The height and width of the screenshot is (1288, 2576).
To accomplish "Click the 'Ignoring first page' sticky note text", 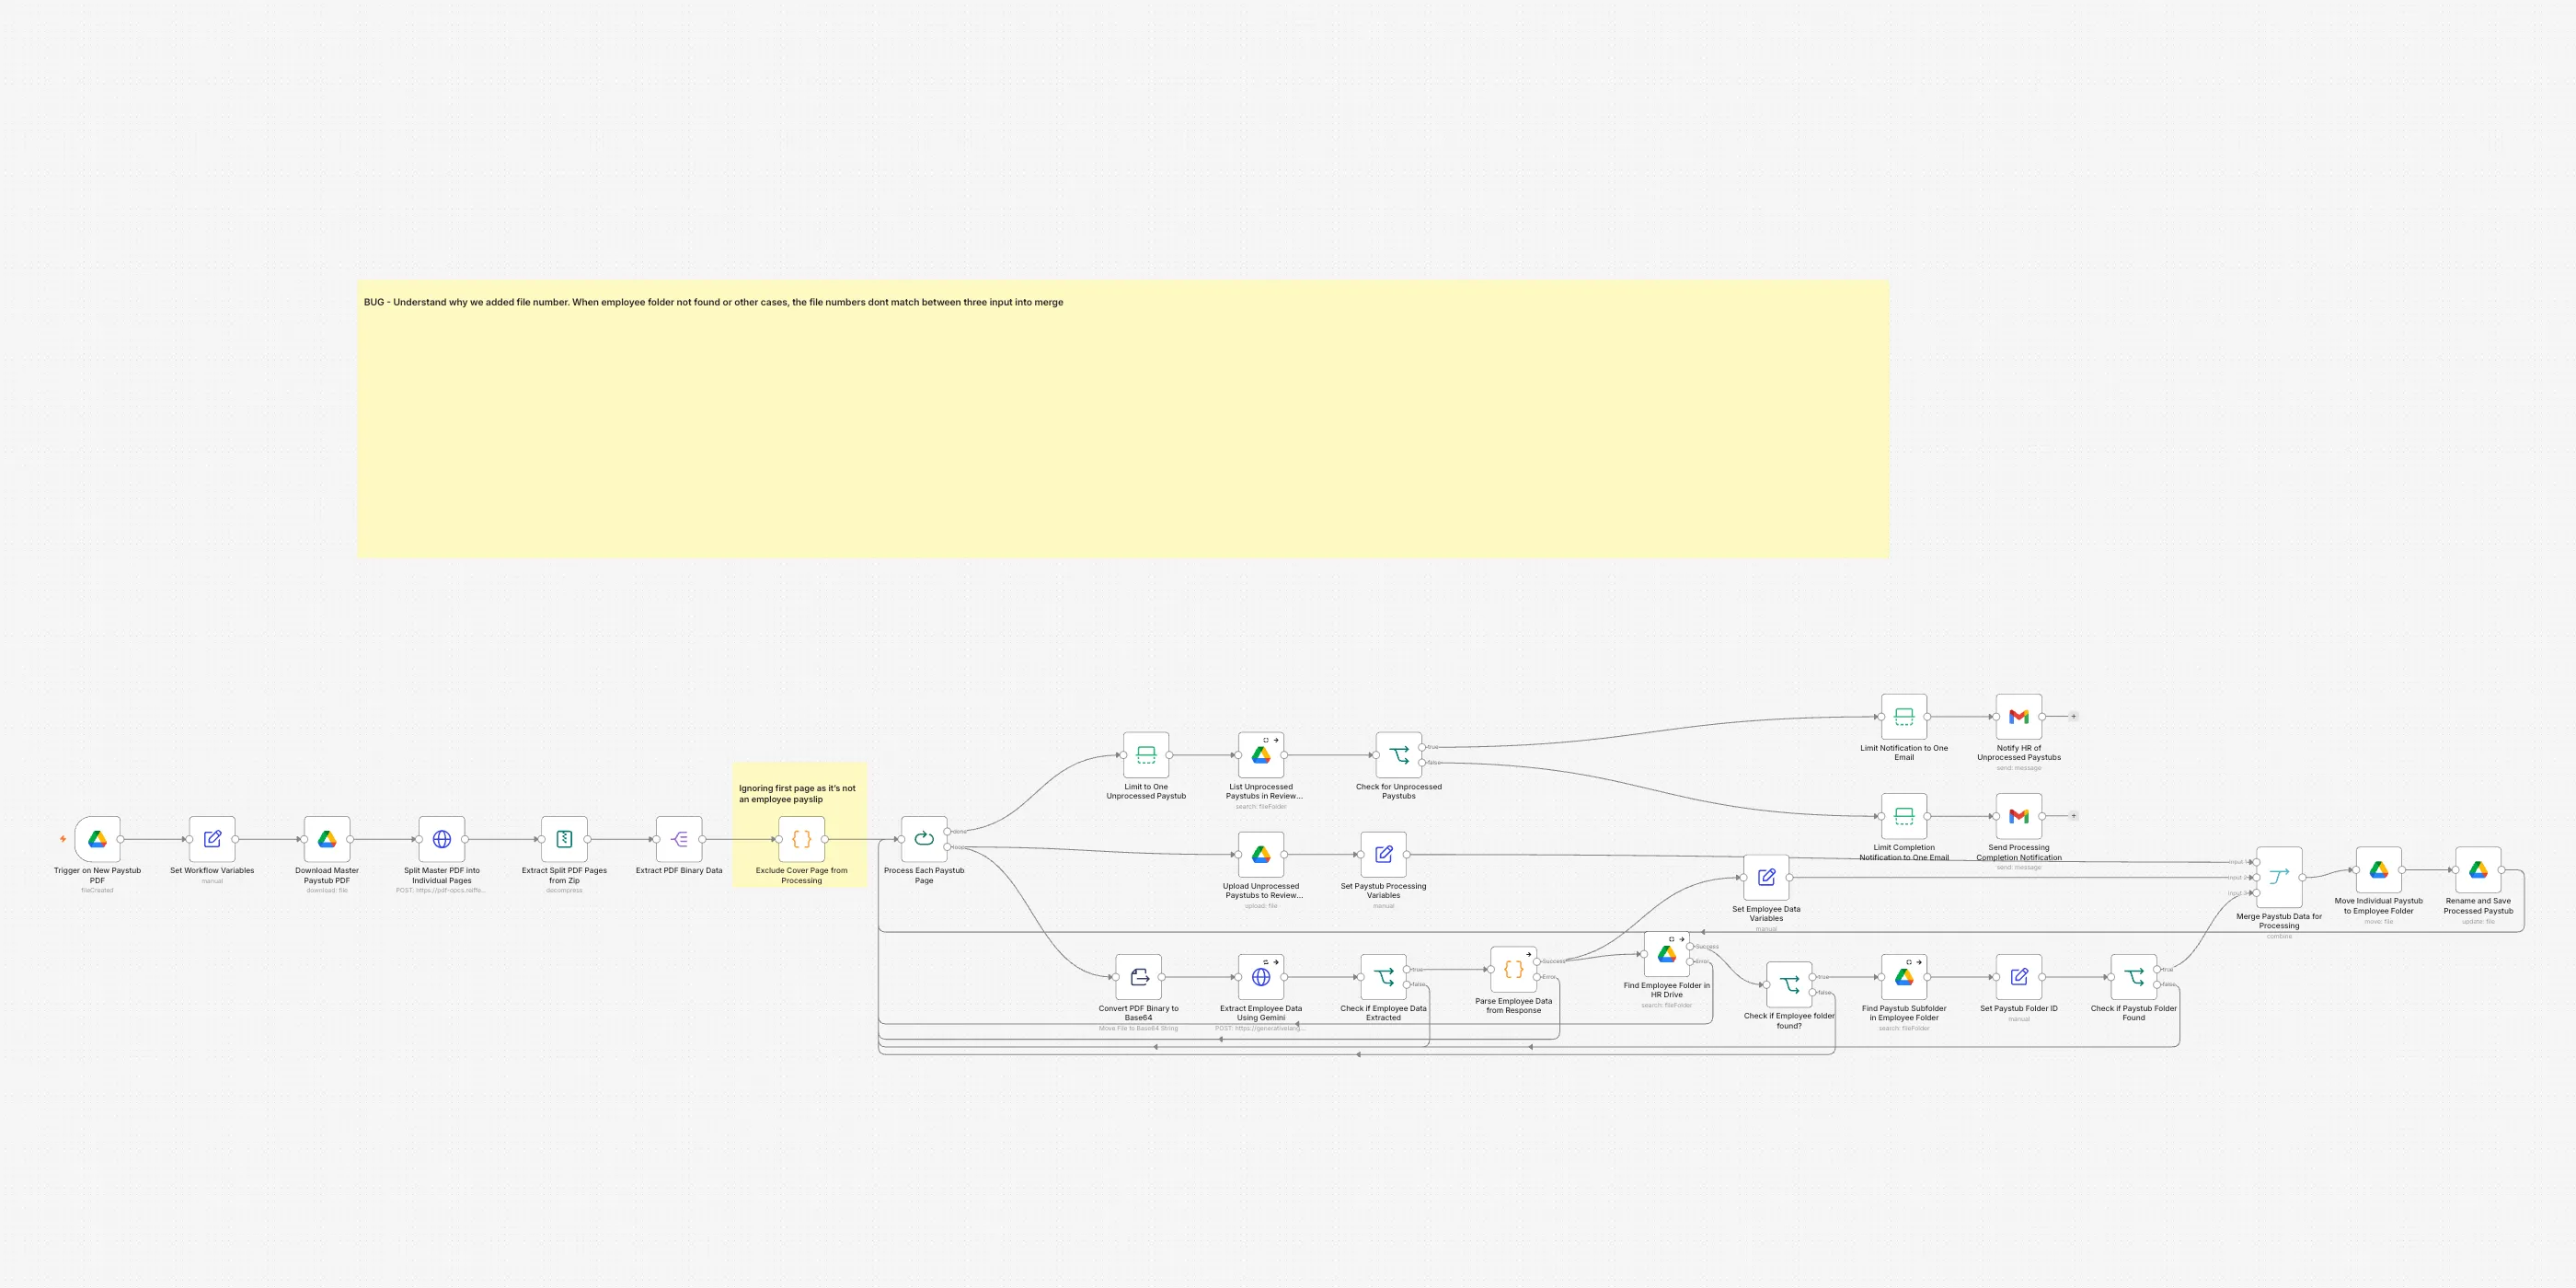I will (797, 794).
